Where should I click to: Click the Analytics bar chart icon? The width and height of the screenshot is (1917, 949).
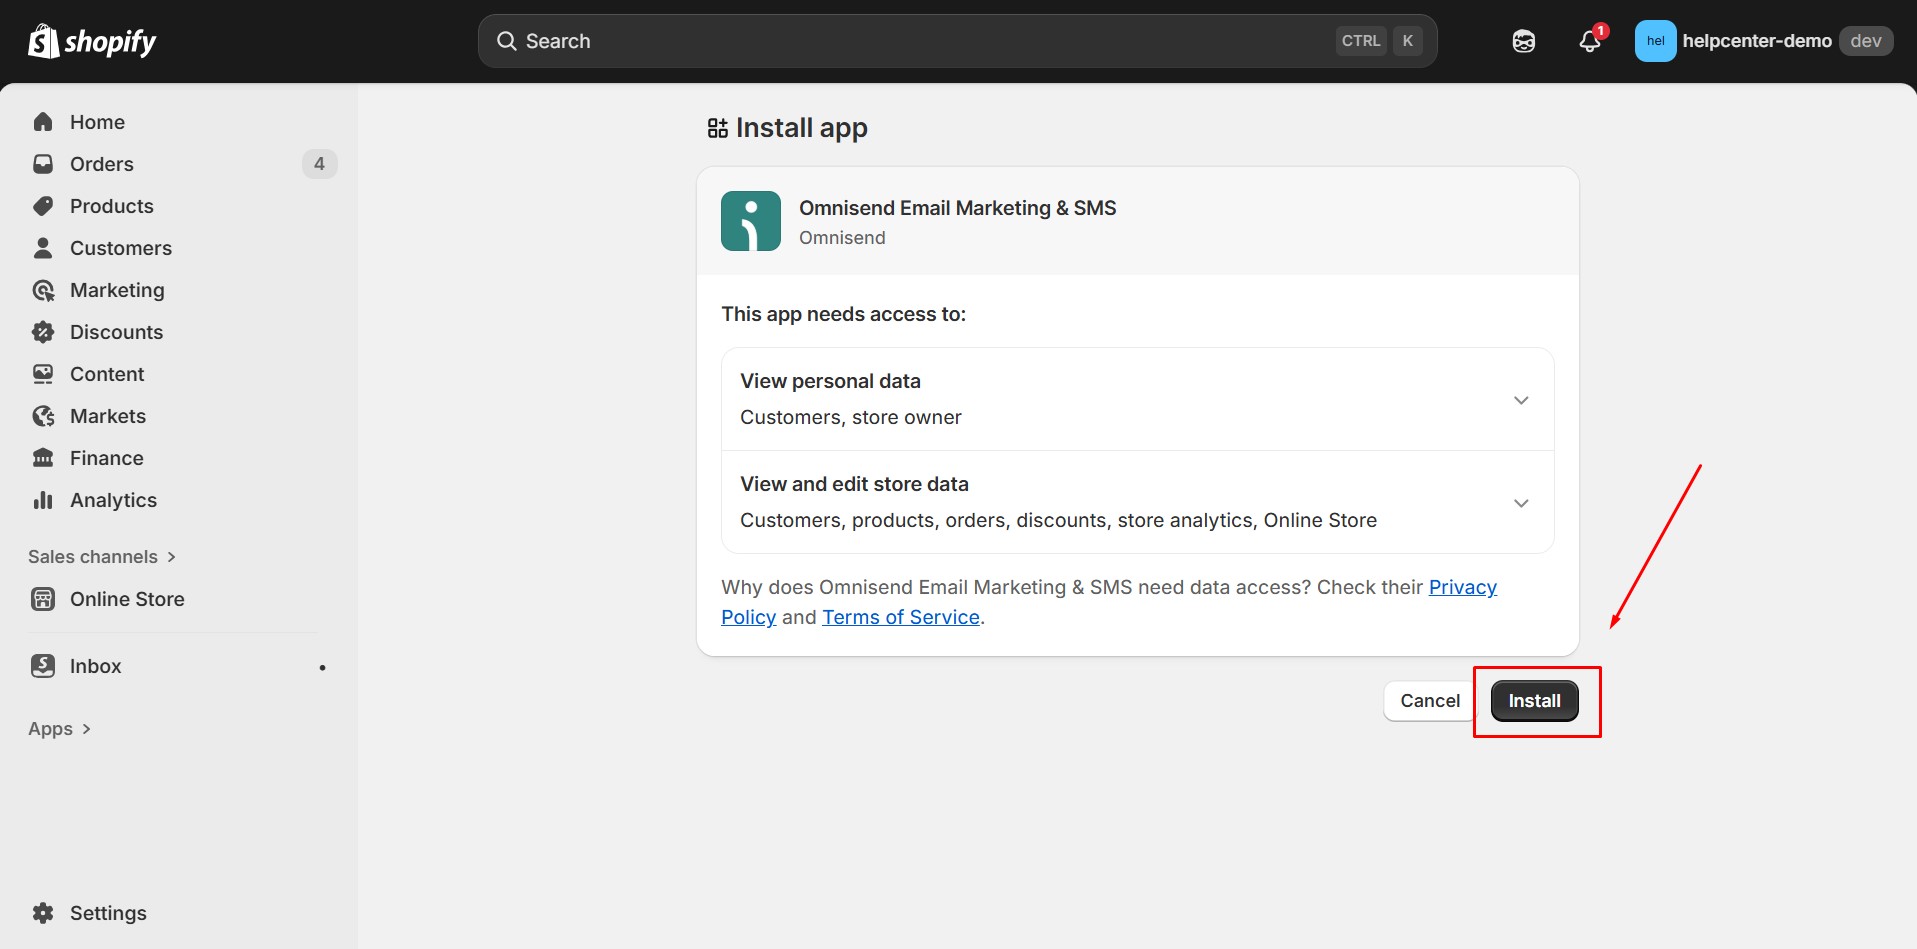point(43,500)
